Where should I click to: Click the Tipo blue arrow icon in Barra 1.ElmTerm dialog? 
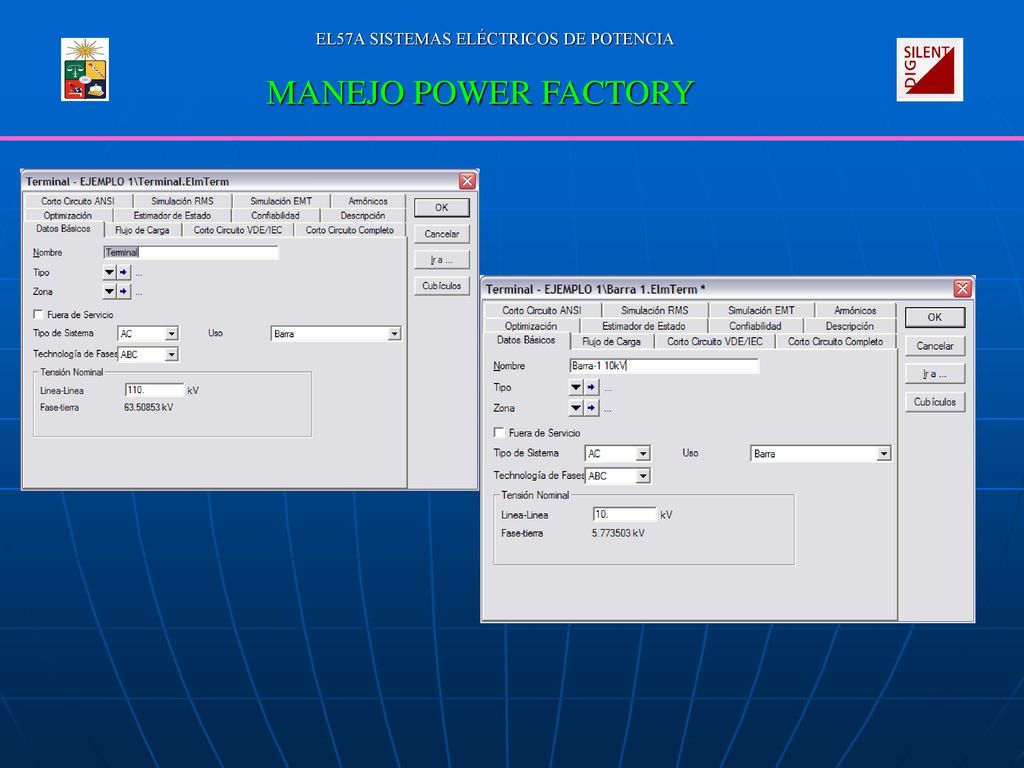pos(591,387)
